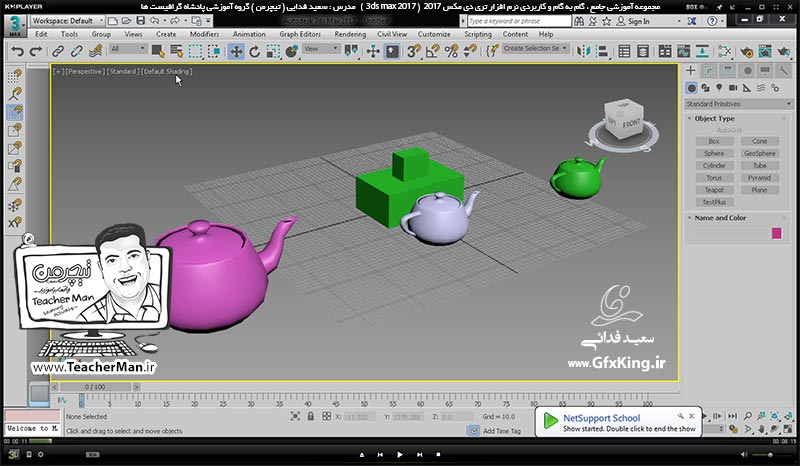
Task: Click the Bind to Space Warp icon
Action: [x=95, y=51]
